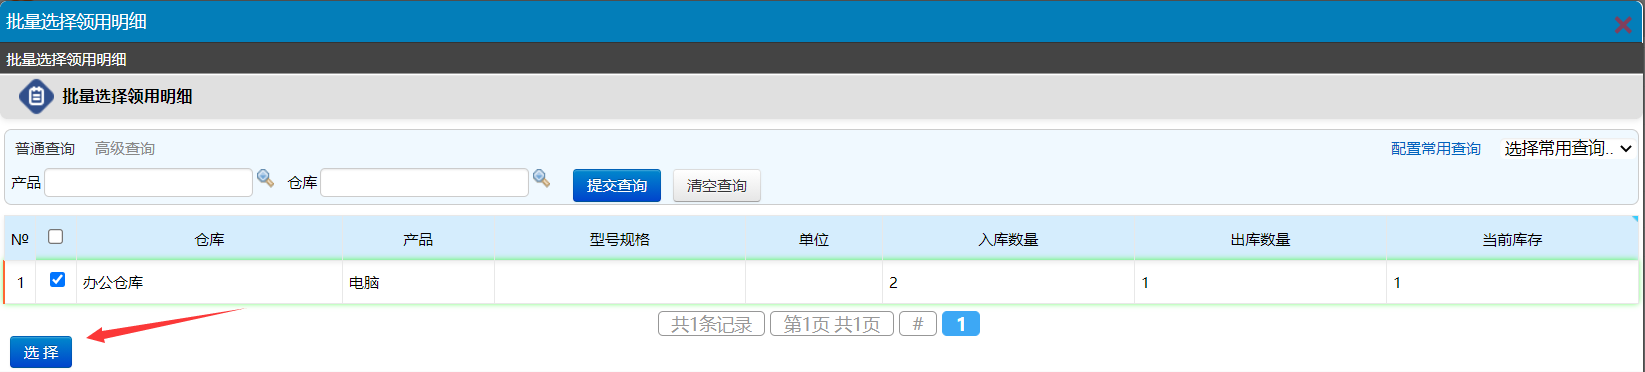Switch to 高级查询 tab
Image resolution: width=1645 pixels, height=372 pixels.
[x=125, y=148]
